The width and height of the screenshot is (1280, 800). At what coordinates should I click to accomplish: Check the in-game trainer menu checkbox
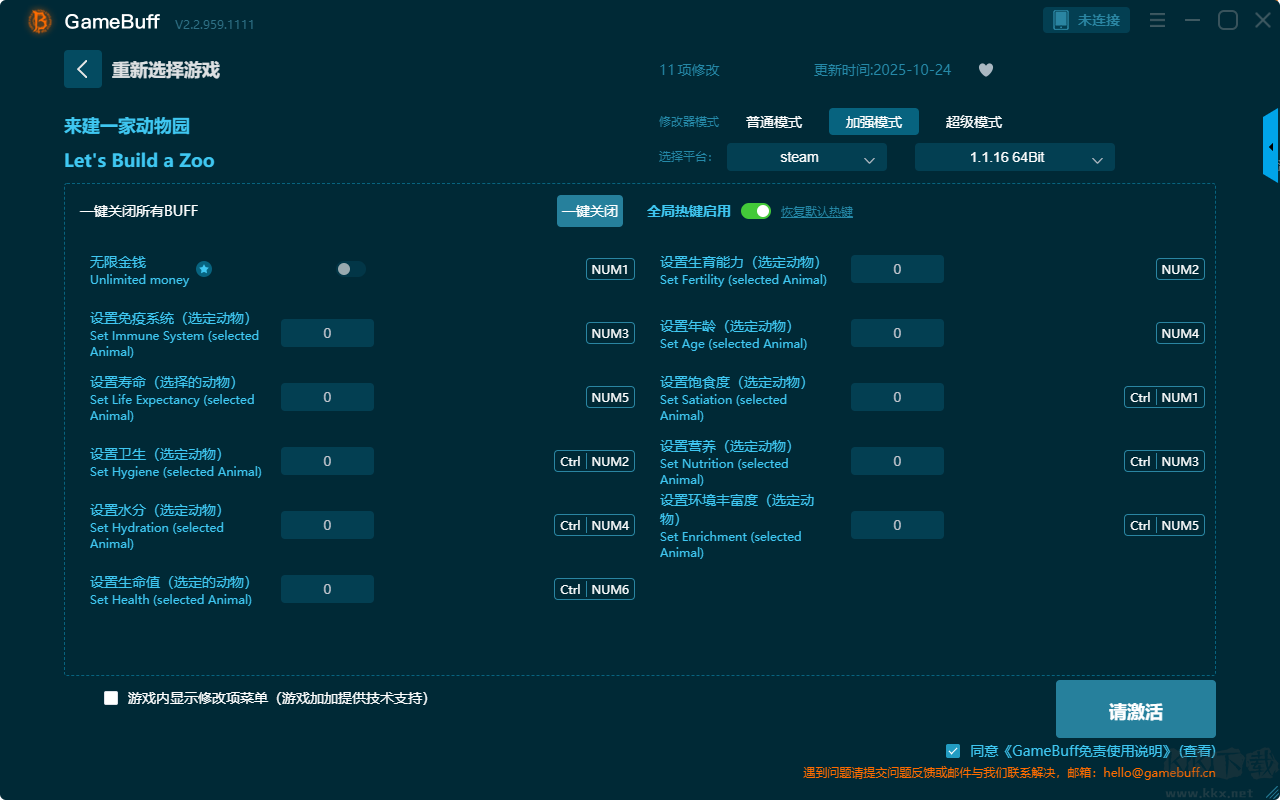pyautogui.click(x=111, y=698)
